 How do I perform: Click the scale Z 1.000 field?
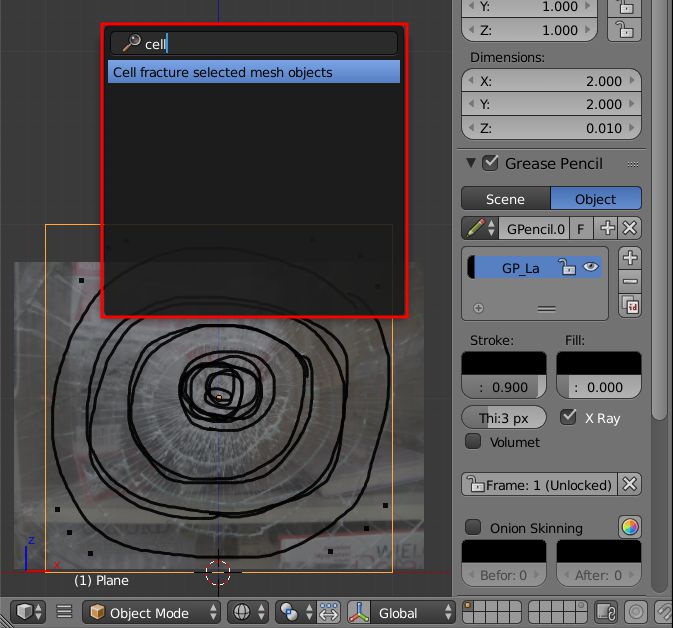(x=529, y=30)
